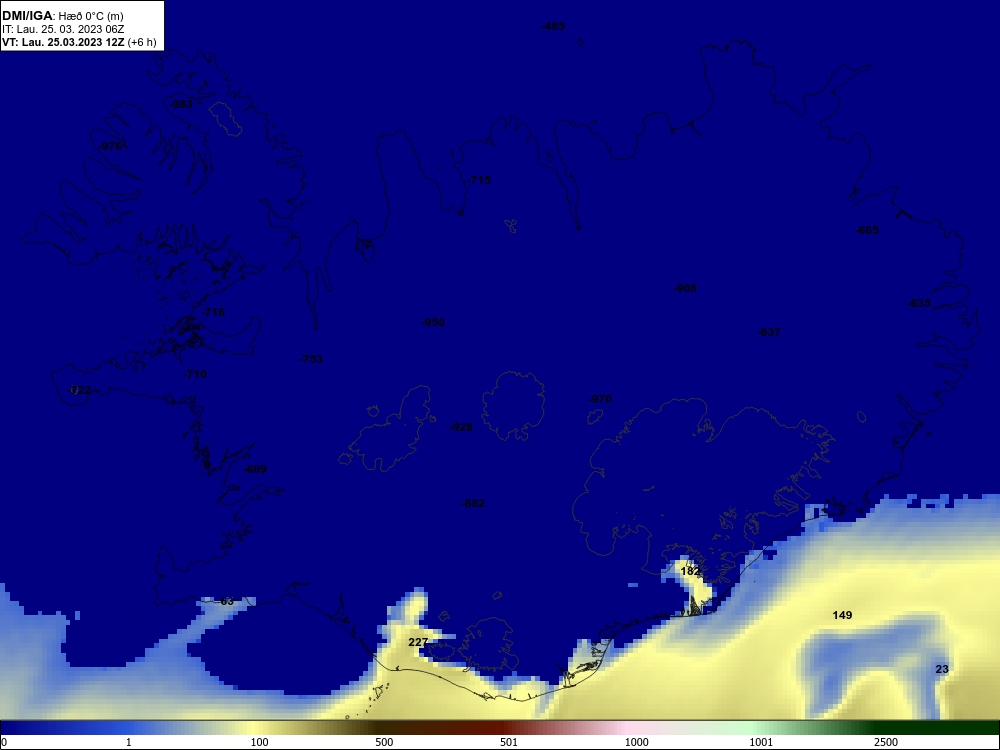Click the '182' height value near the glacier

coord(690,571)
